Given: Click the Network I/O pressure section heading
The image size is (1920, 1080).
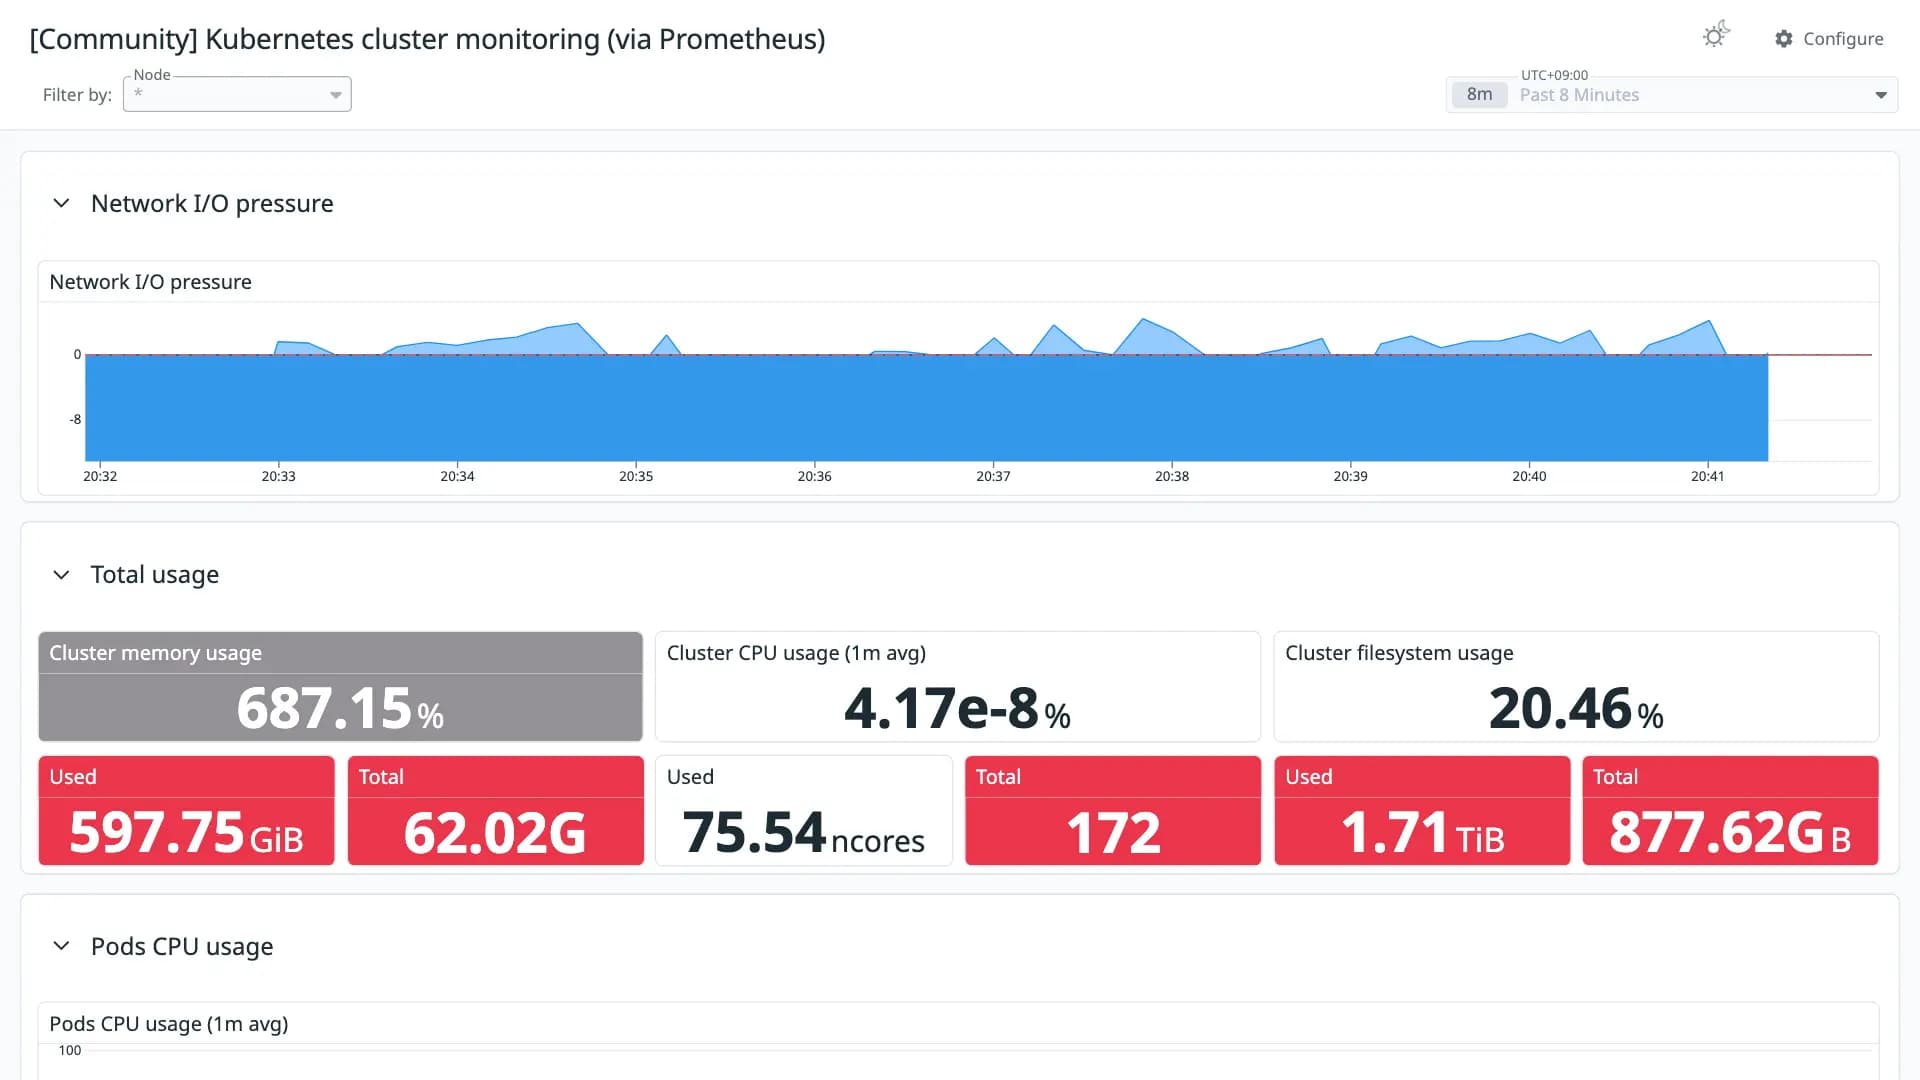Looking at the screenshot, I should click(212, 203).
